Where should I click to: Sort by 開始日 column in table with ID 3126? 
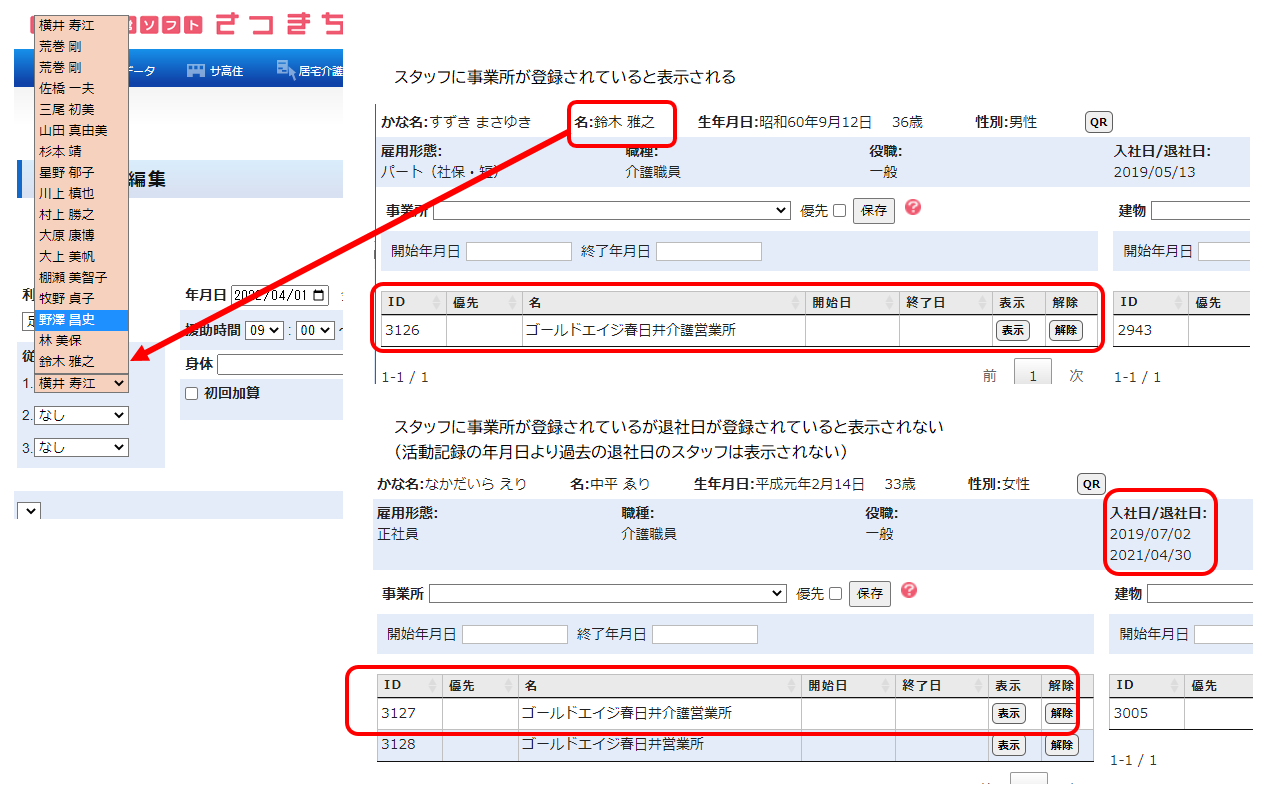(851, 303)
